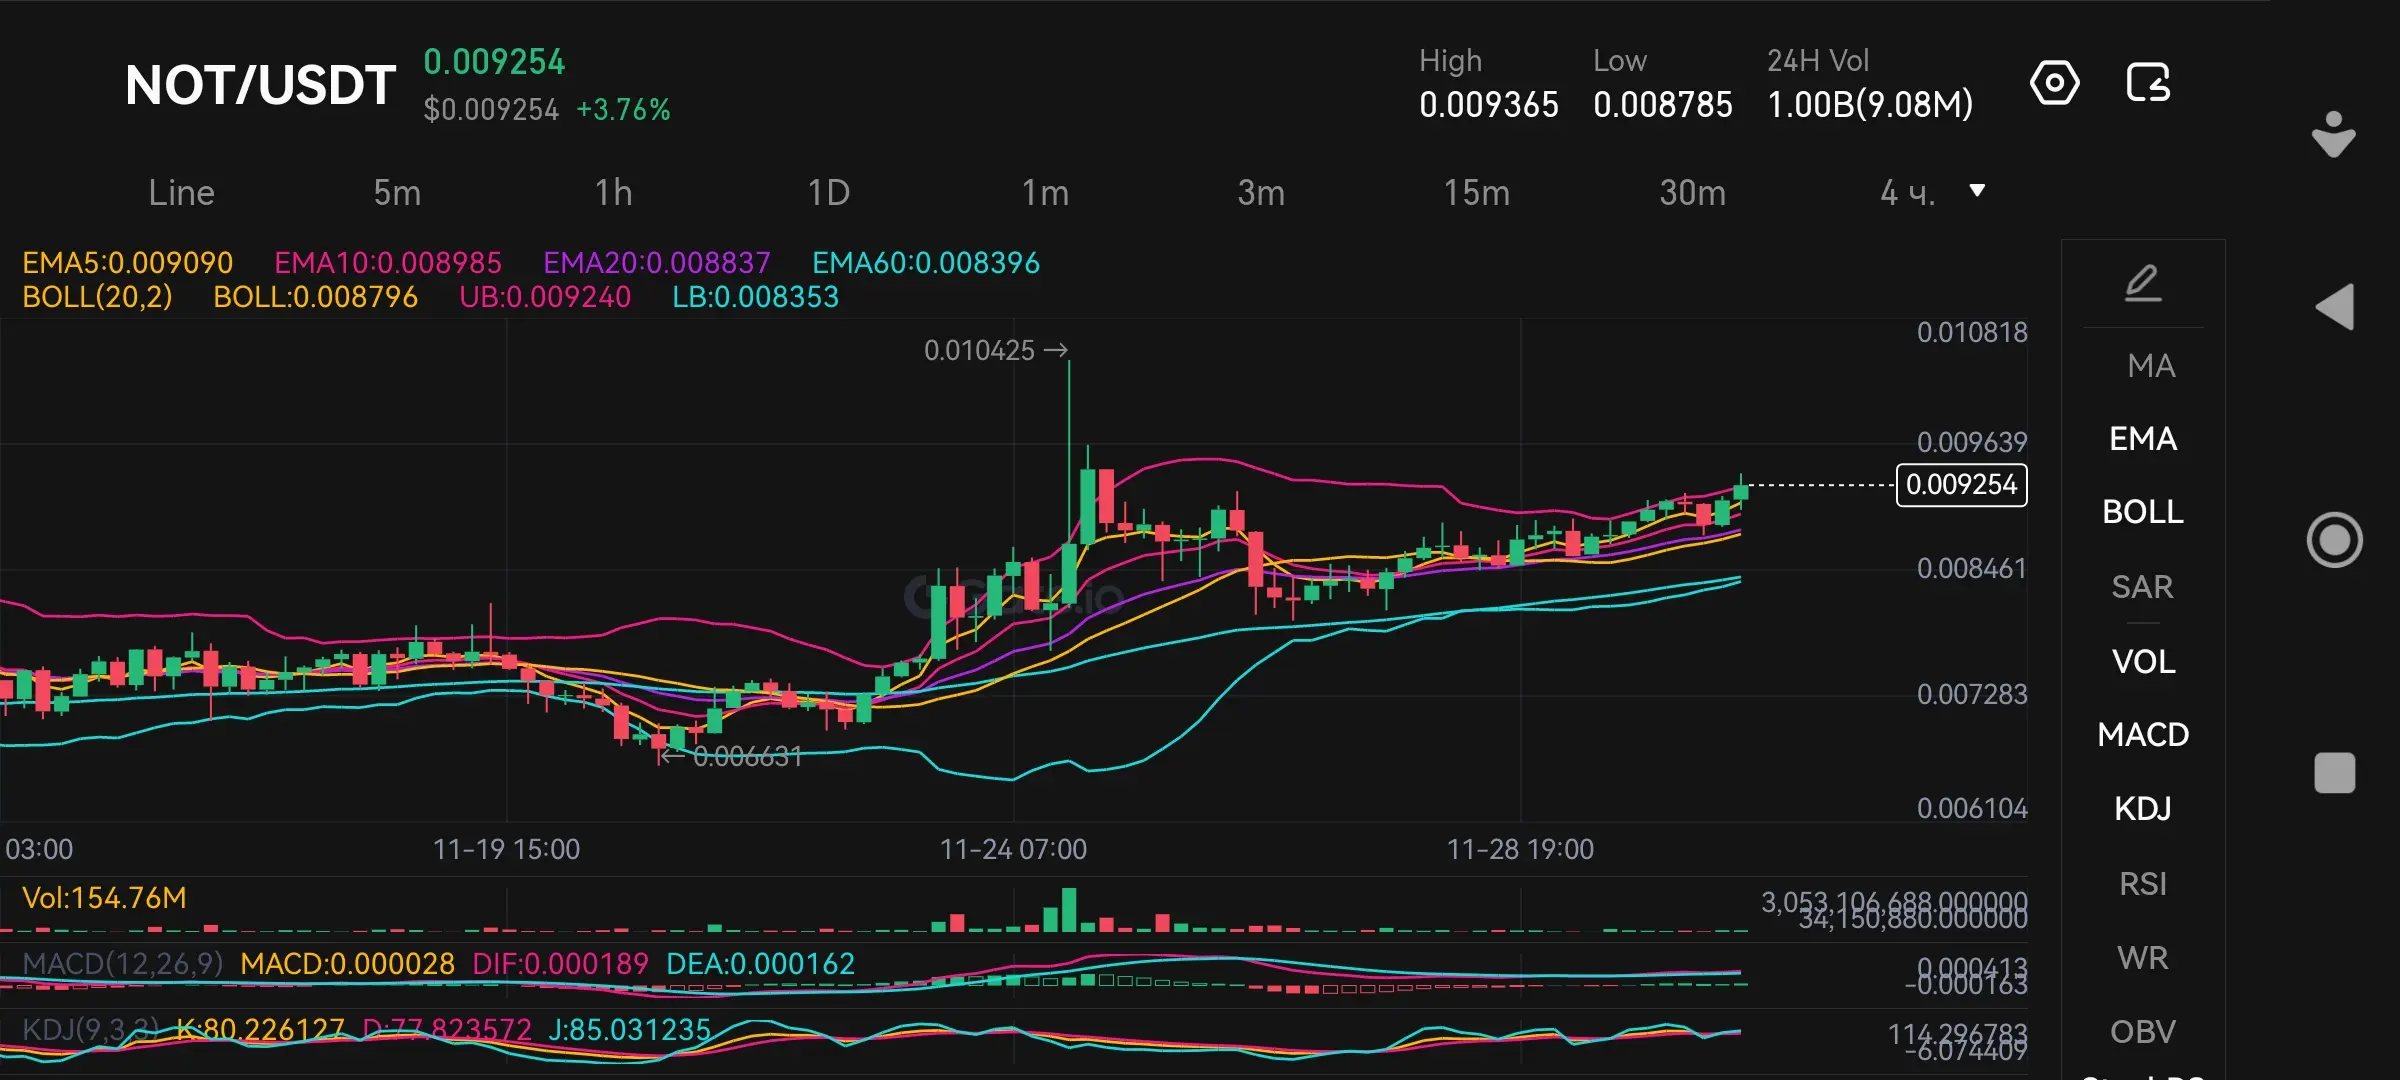This screenshot has height=1080, width=2400.
Task: Click the tallest green volume bar
Action: [x=1069, y=910]
